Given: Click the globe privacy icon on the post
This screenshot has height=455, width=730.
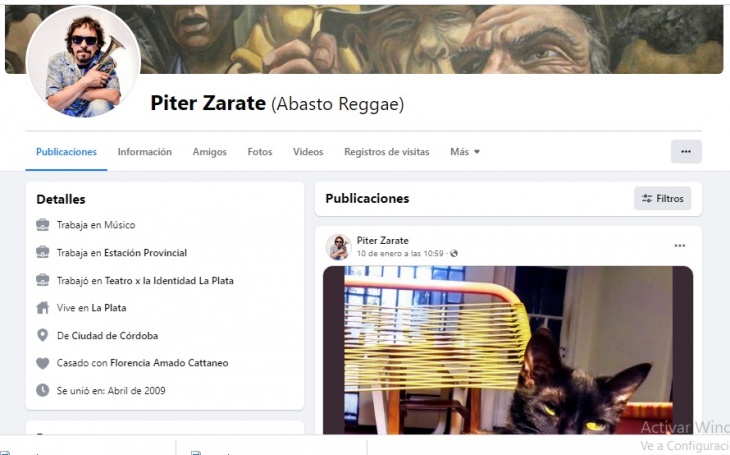Looking at the screenshot, I should coord(454,253).
